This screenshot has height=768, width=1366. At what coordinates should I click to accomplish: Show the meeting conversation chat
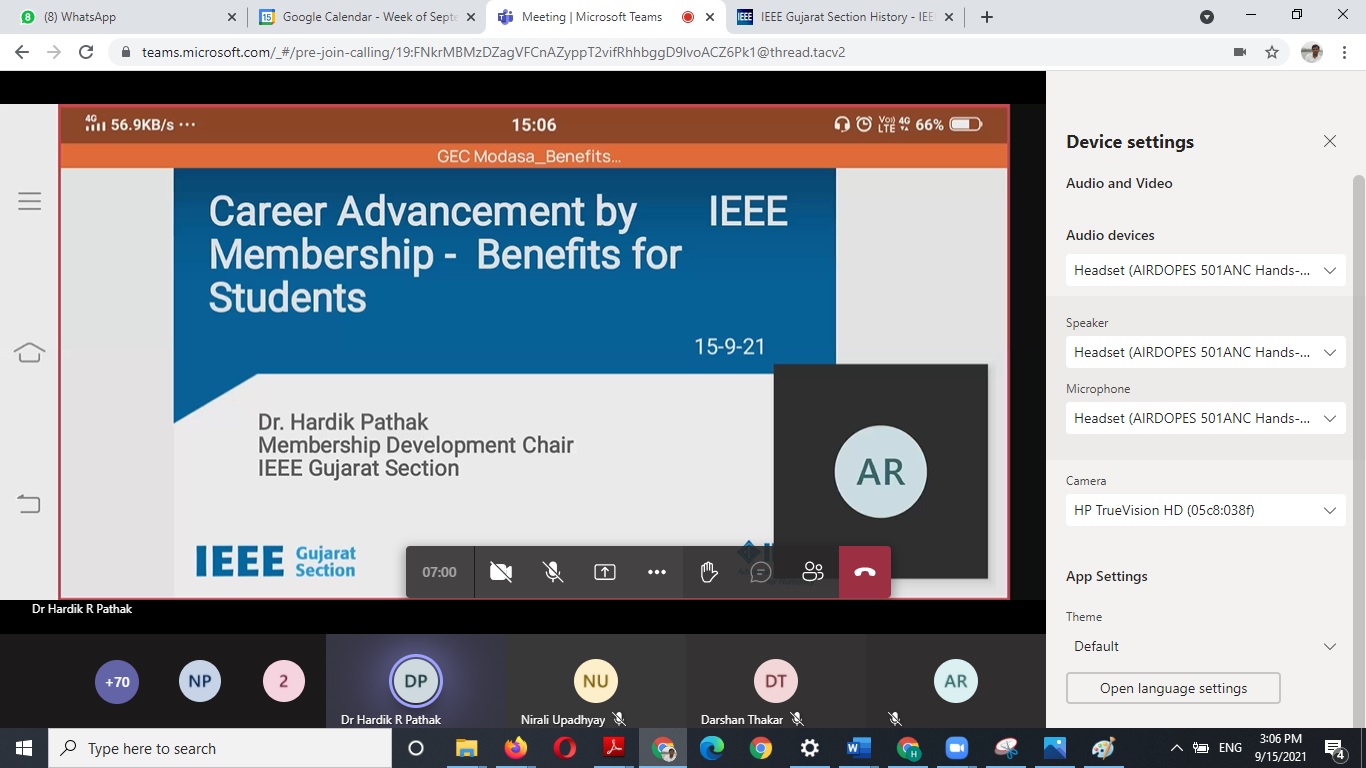[x=761, y=572]
